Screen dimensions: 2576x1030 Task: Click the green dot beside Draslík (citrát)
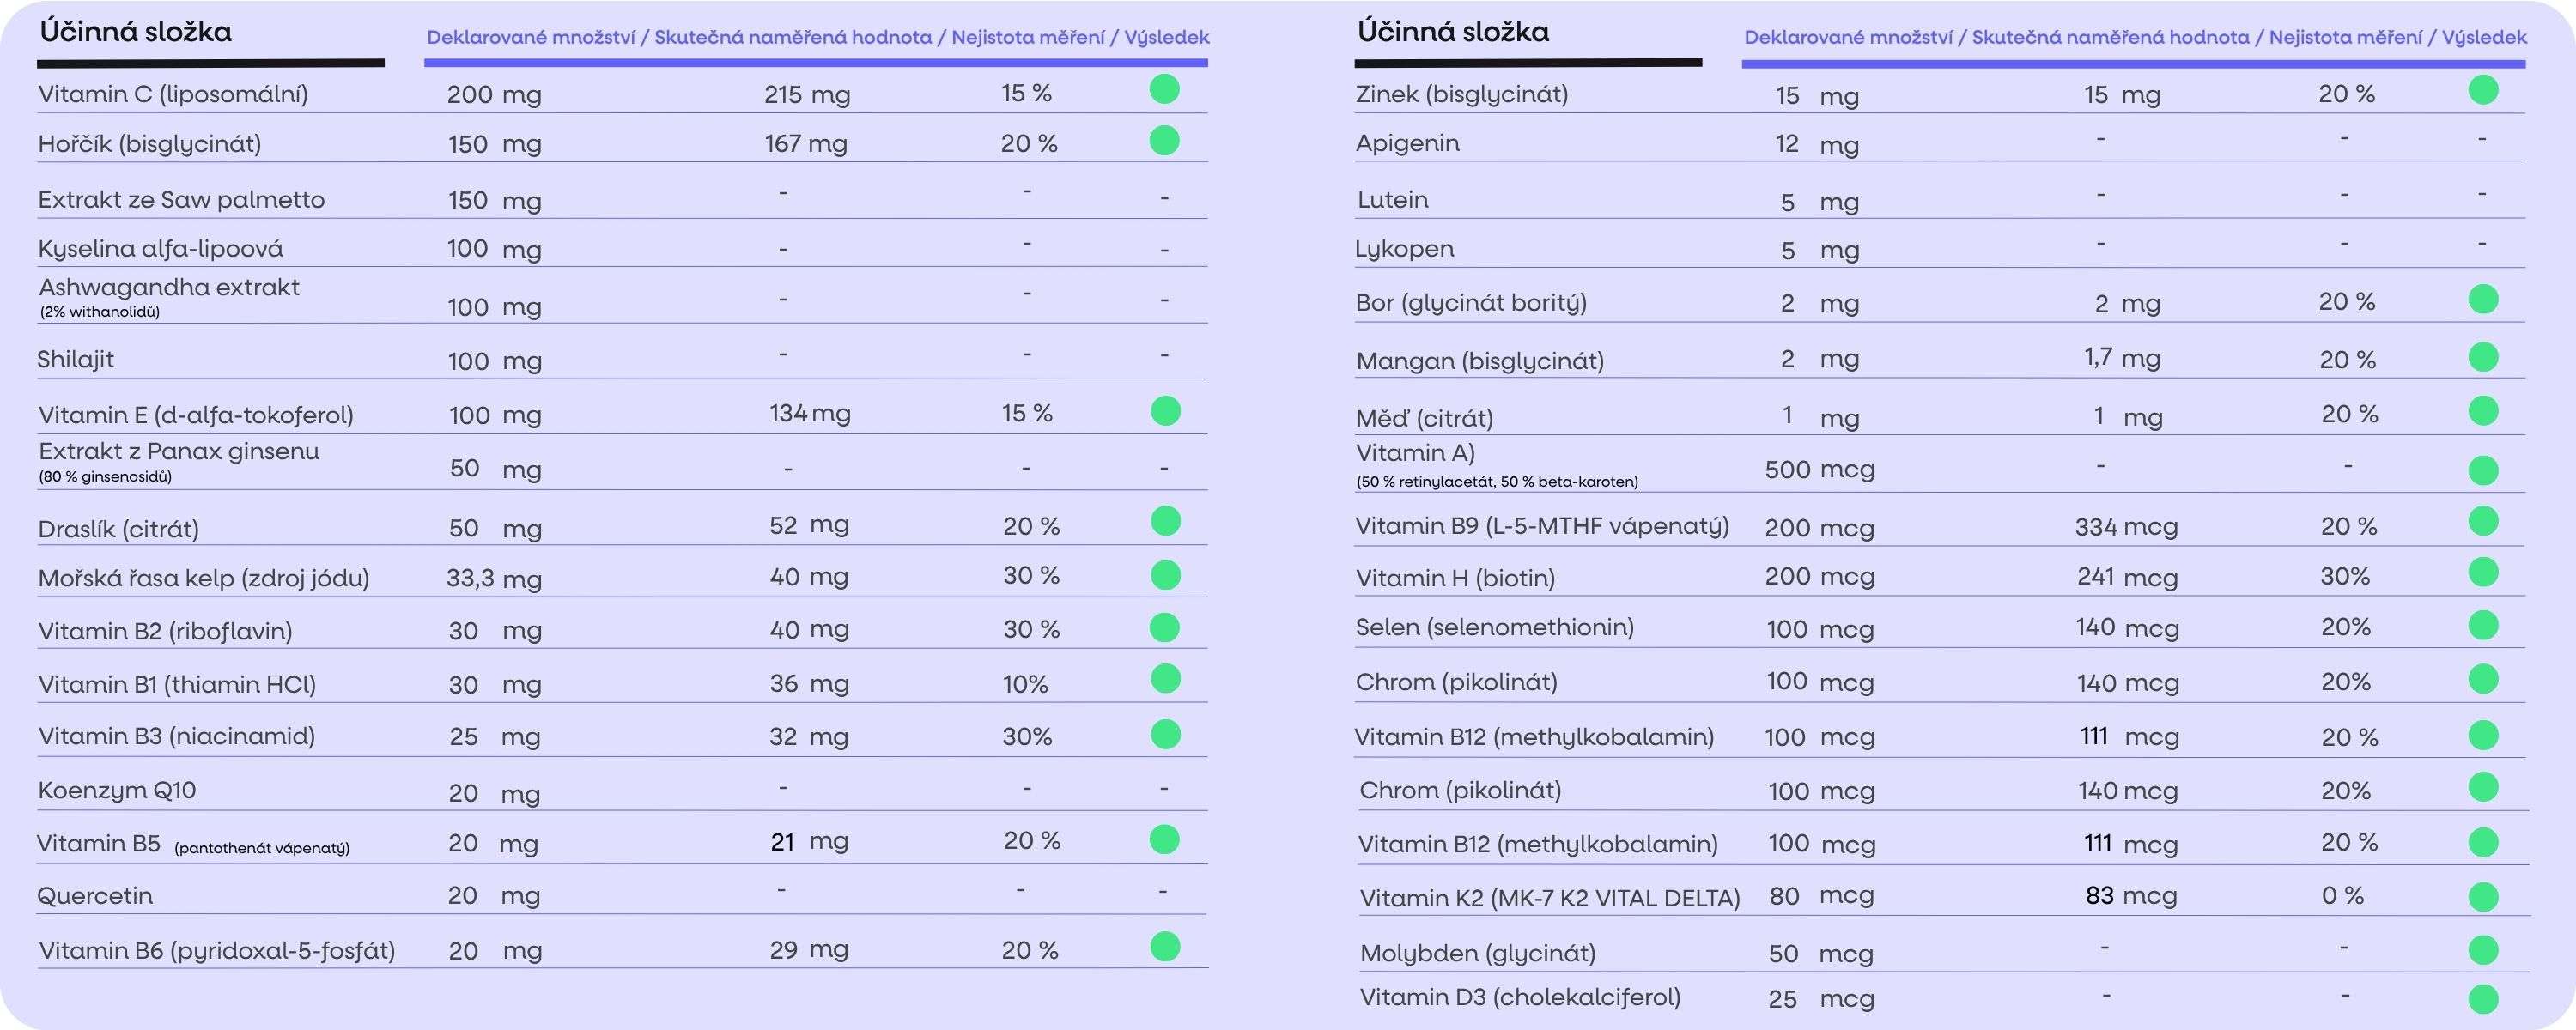pyautogui.click(x=1165, y=521)
